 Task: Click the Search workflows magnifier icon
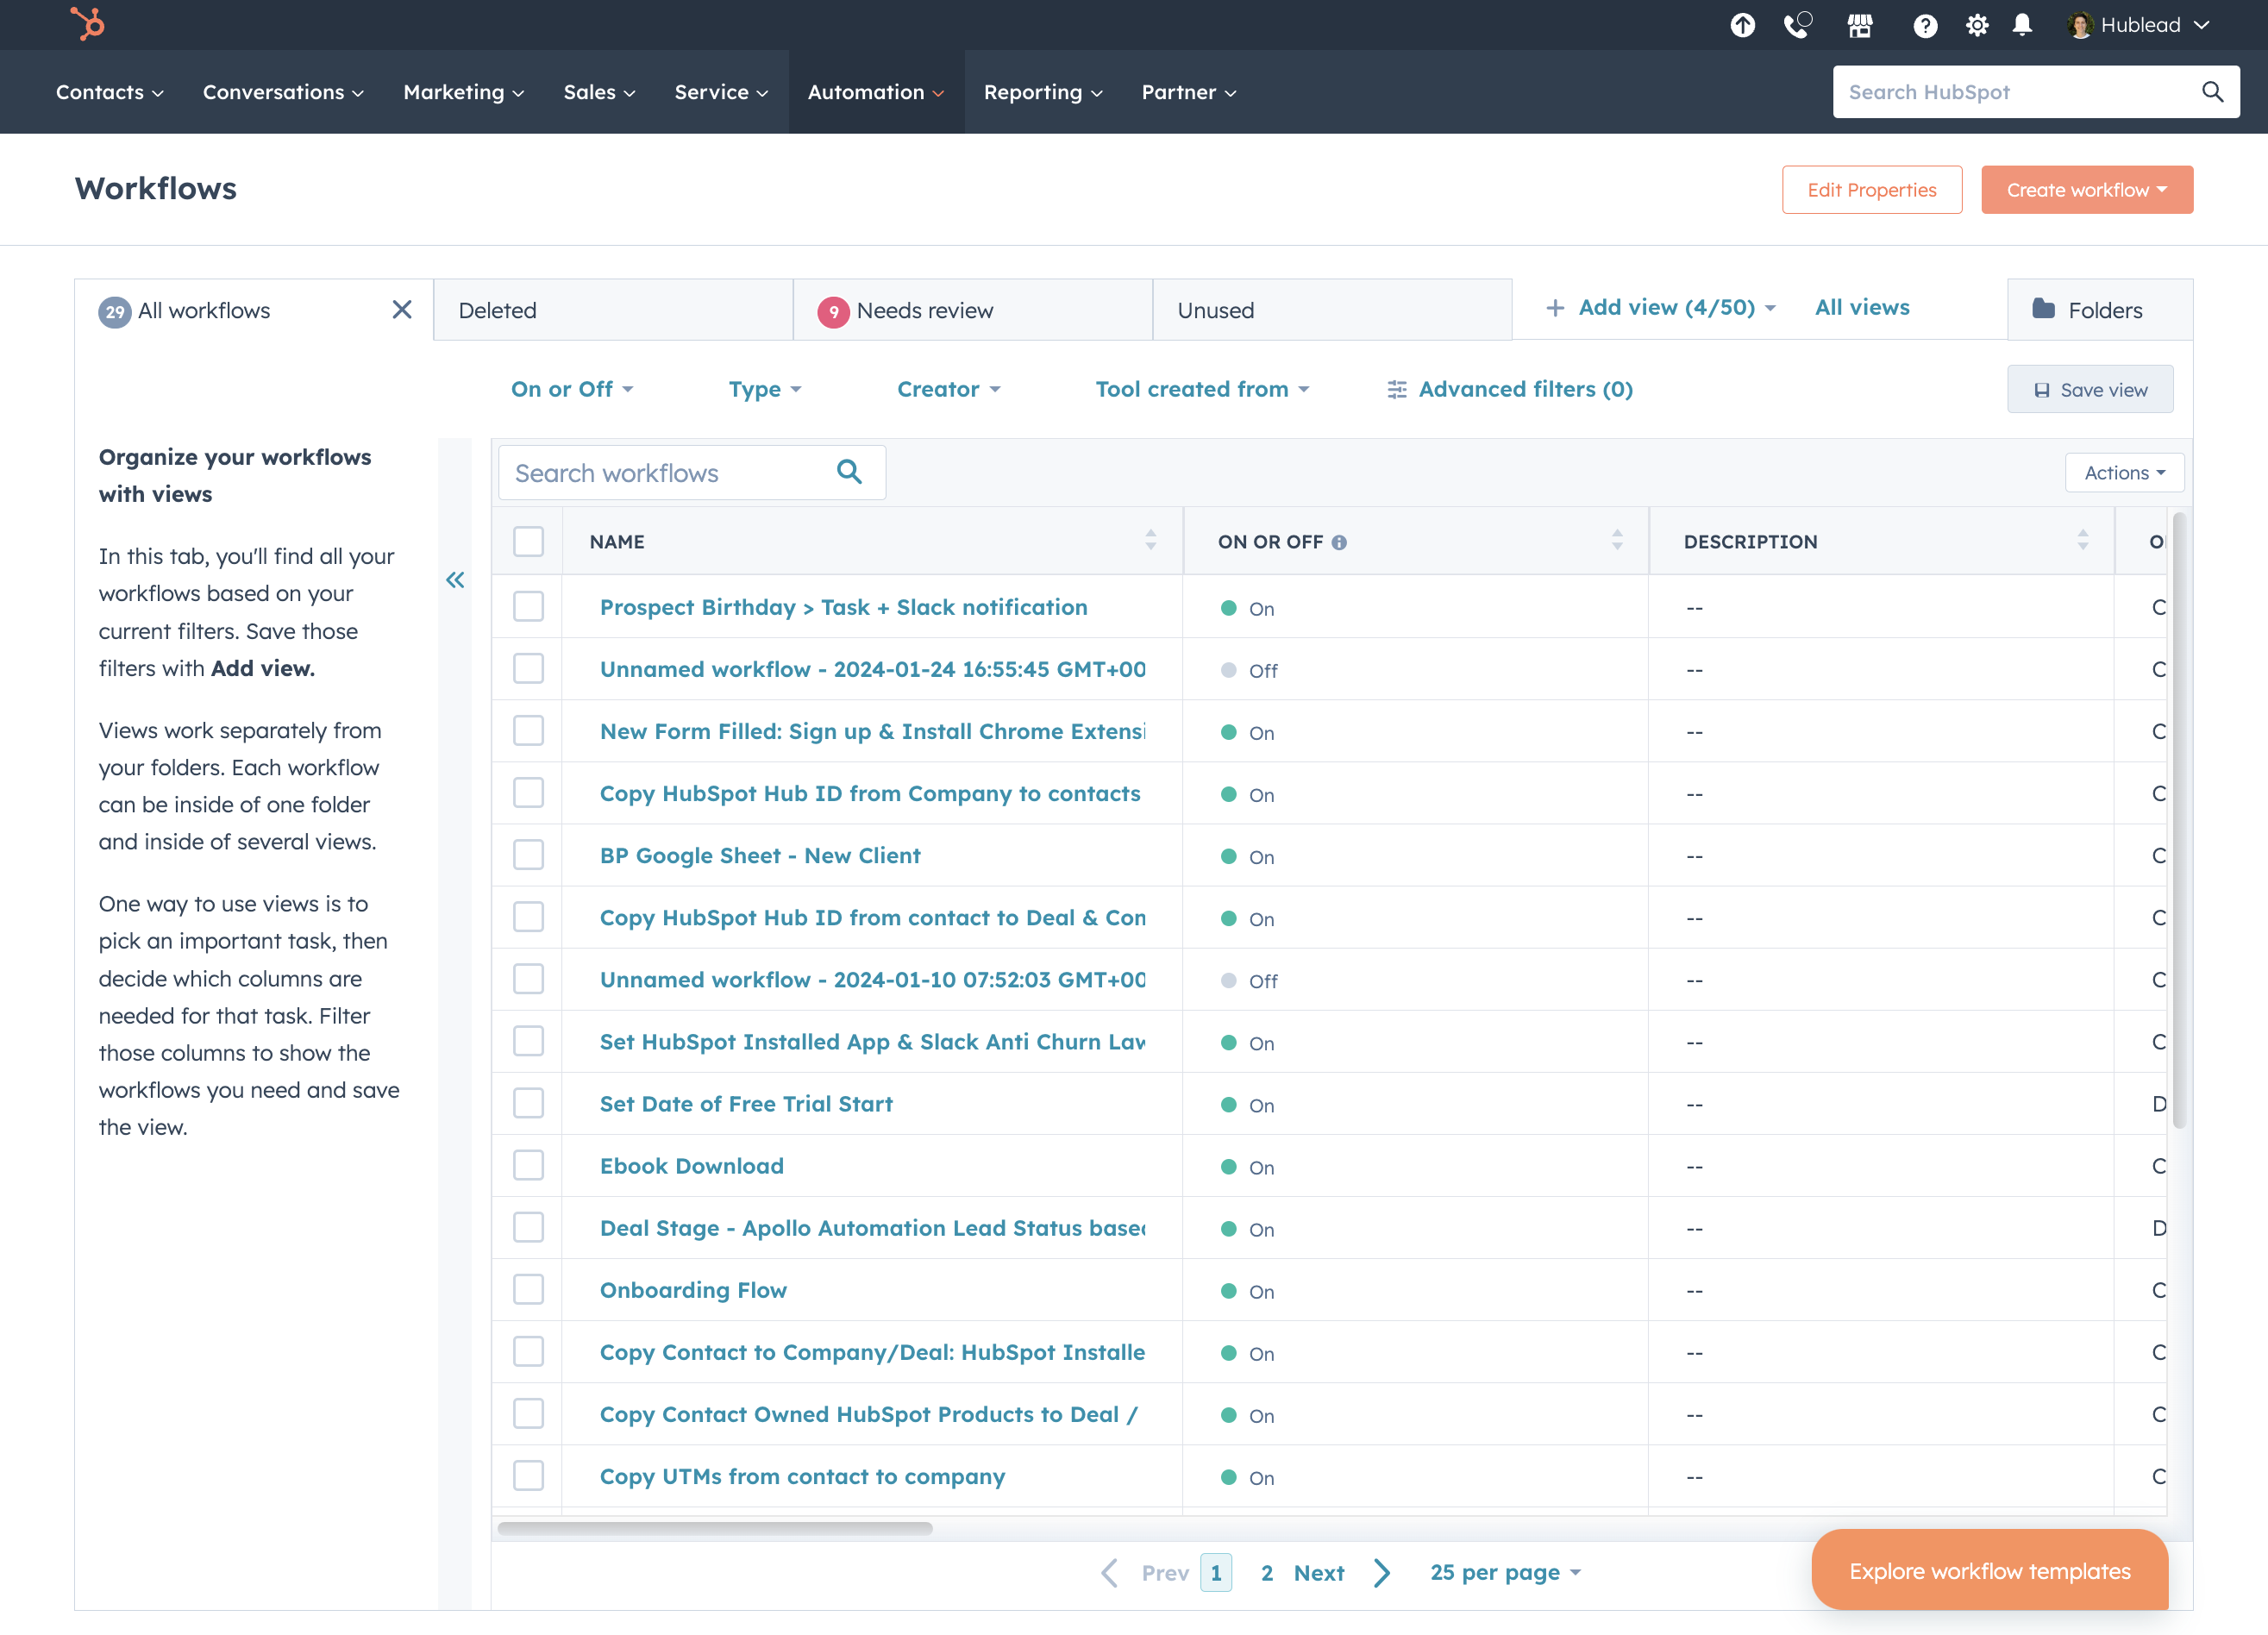849,472
